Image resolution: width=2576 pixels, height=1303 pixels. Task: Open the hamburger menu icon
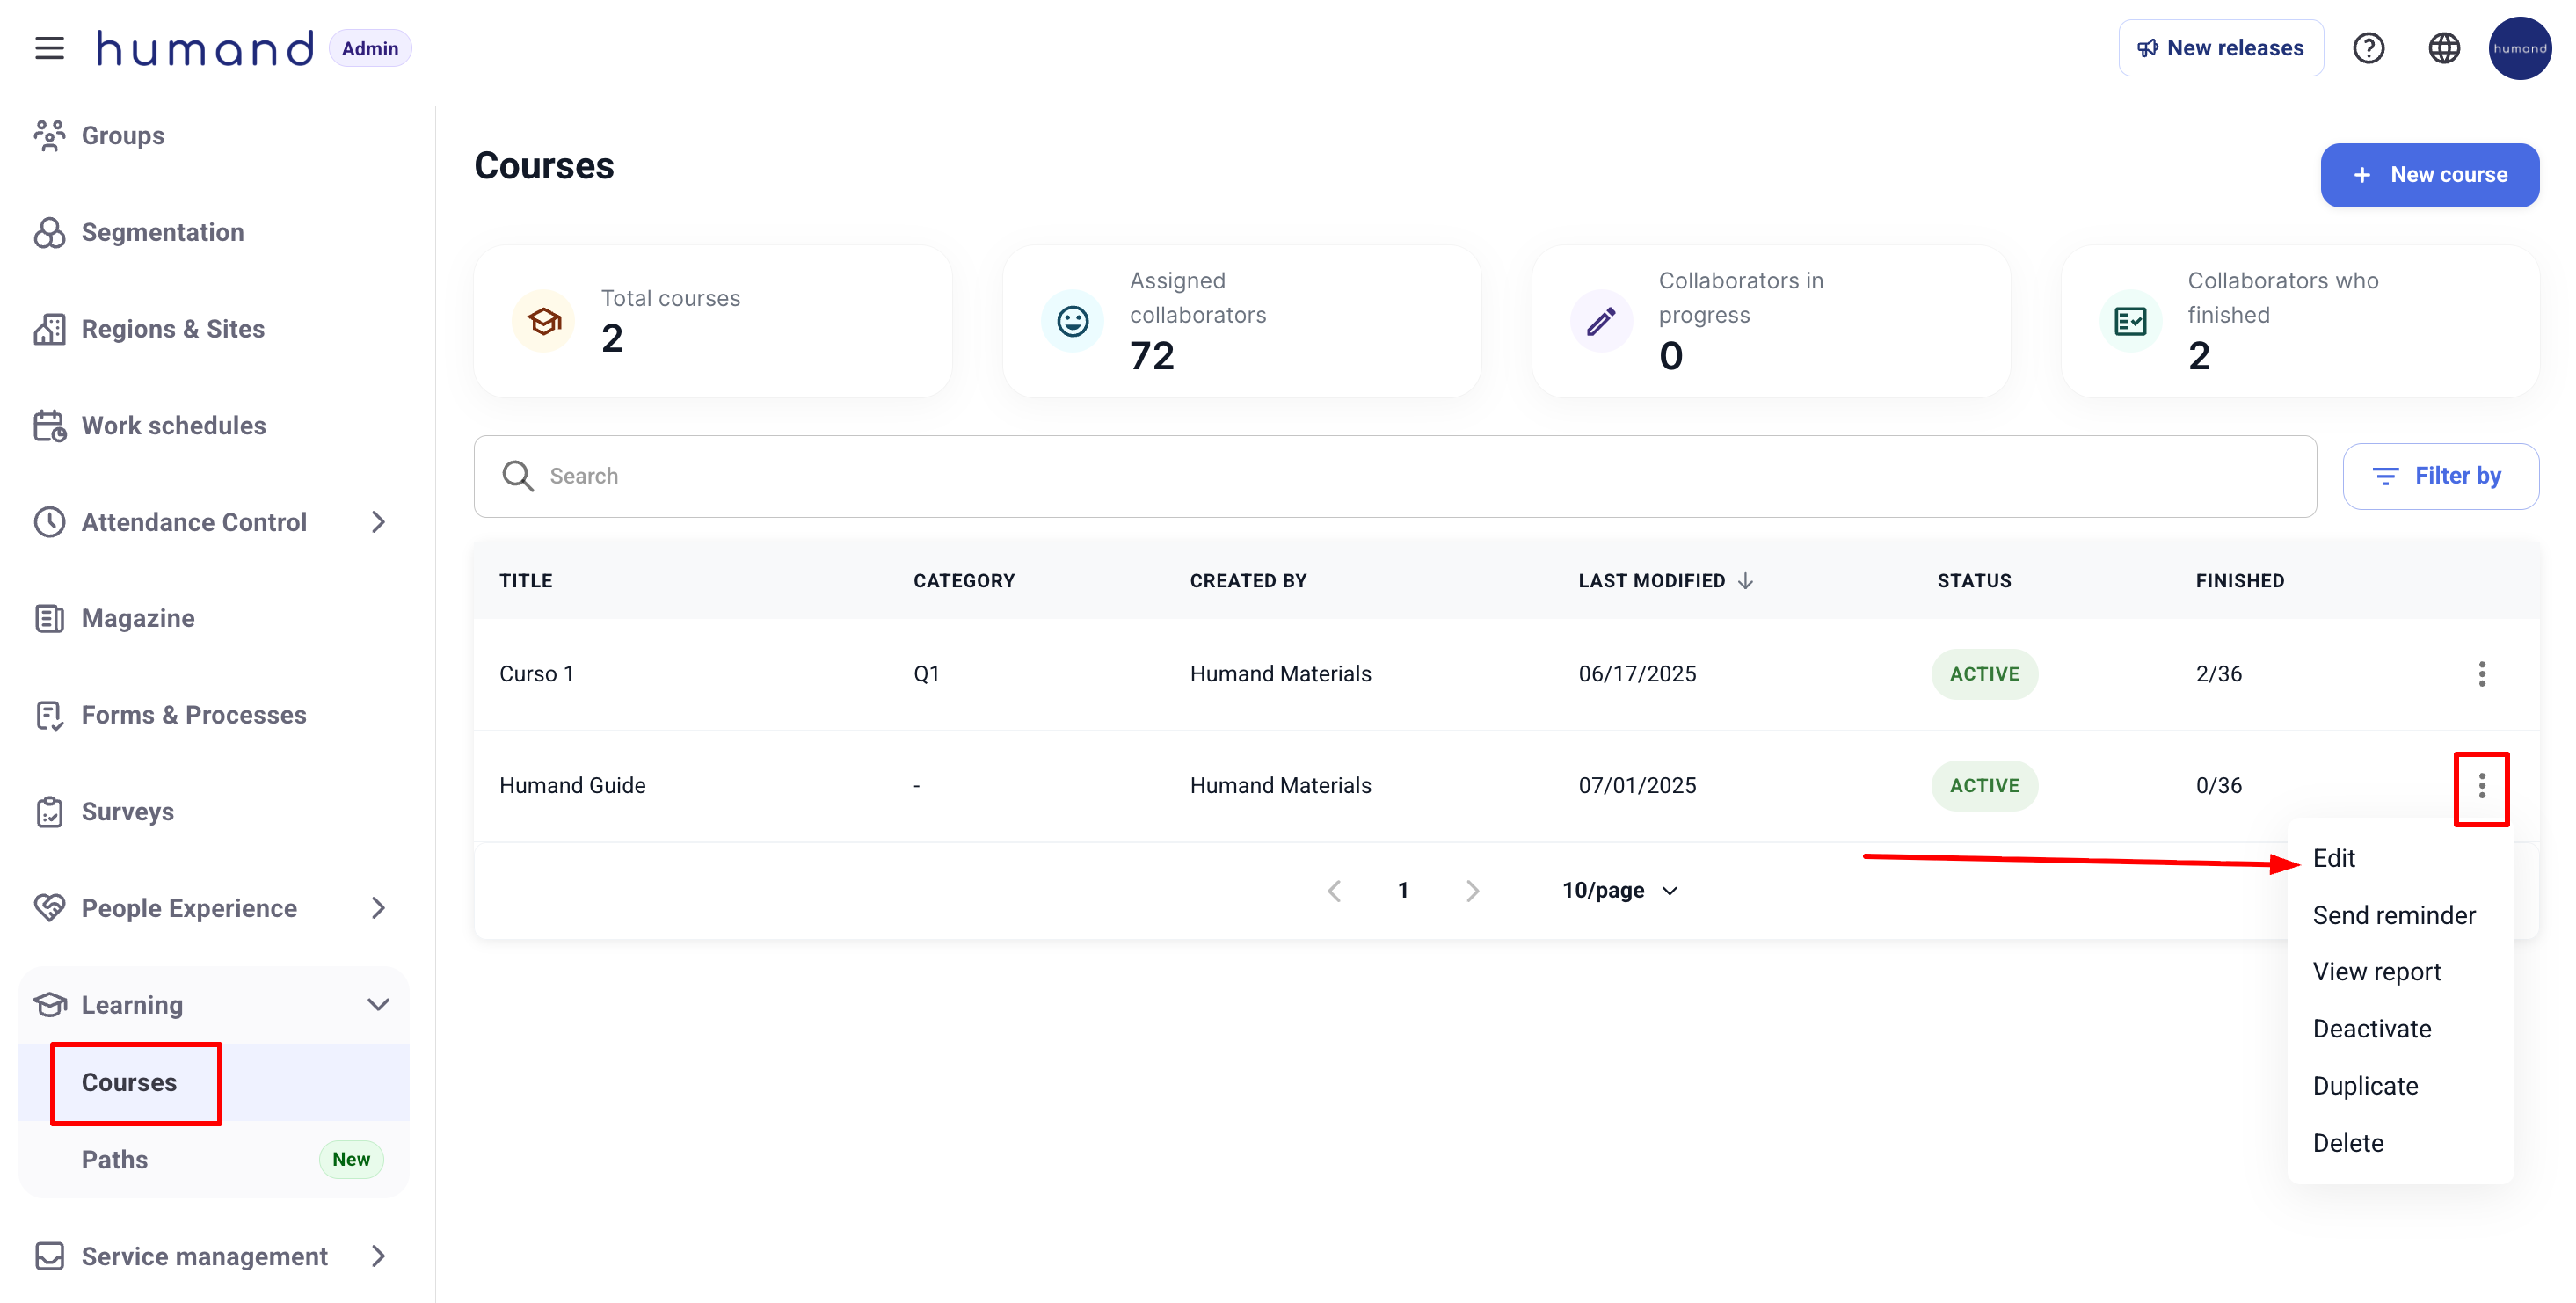pos(49,48)
